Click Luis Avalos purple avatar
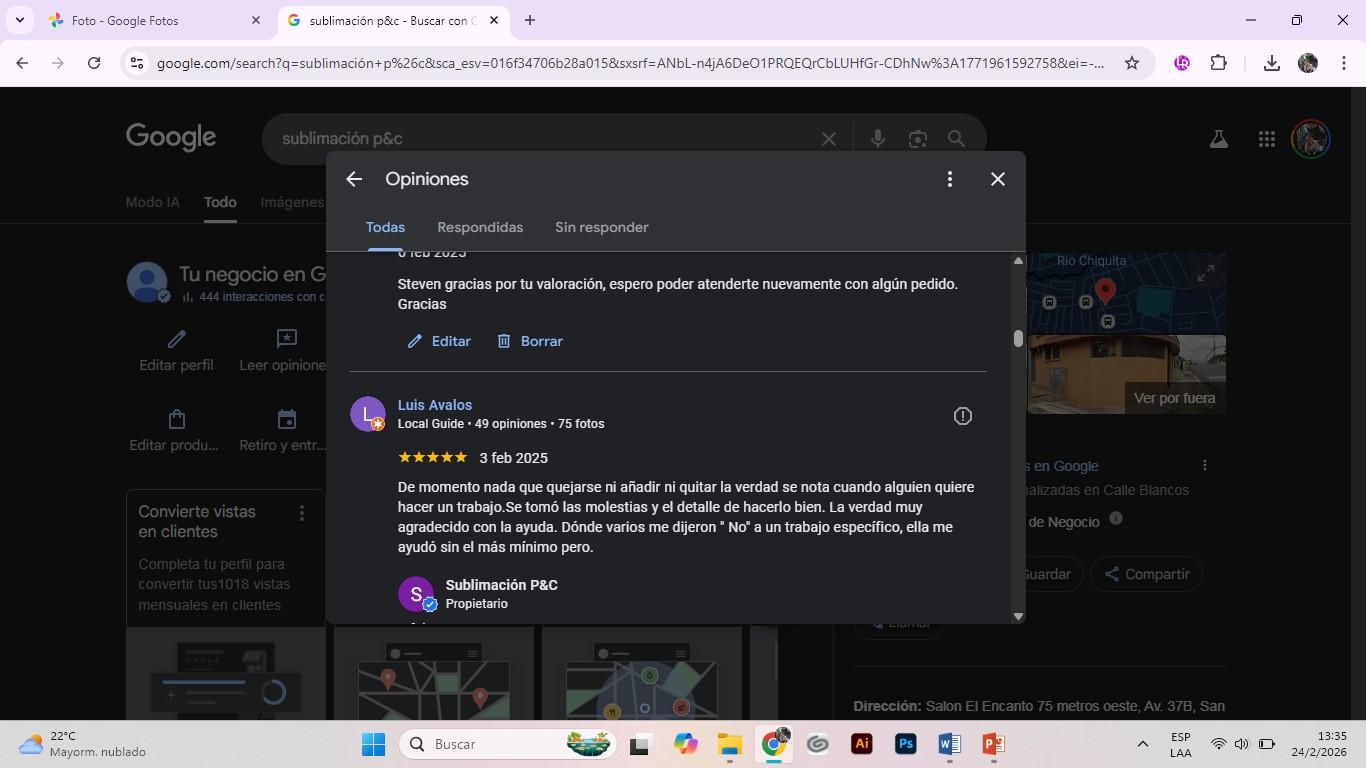1366x768 pixels. point(368,414)
